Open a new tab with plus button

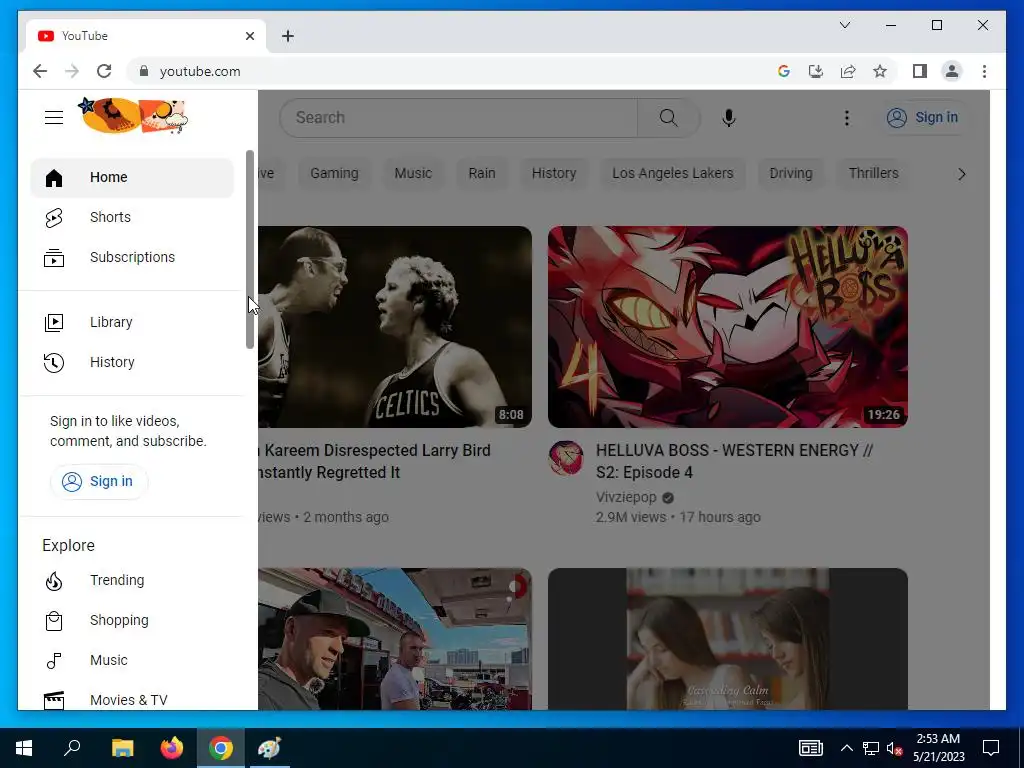(x=287, y=36)
